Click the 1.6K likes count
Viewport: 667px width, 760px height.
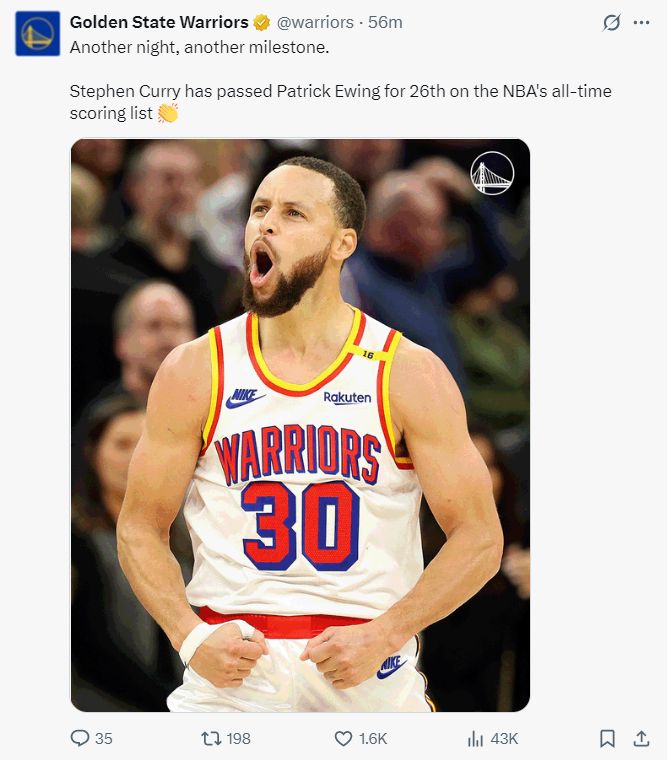point(373,739)
